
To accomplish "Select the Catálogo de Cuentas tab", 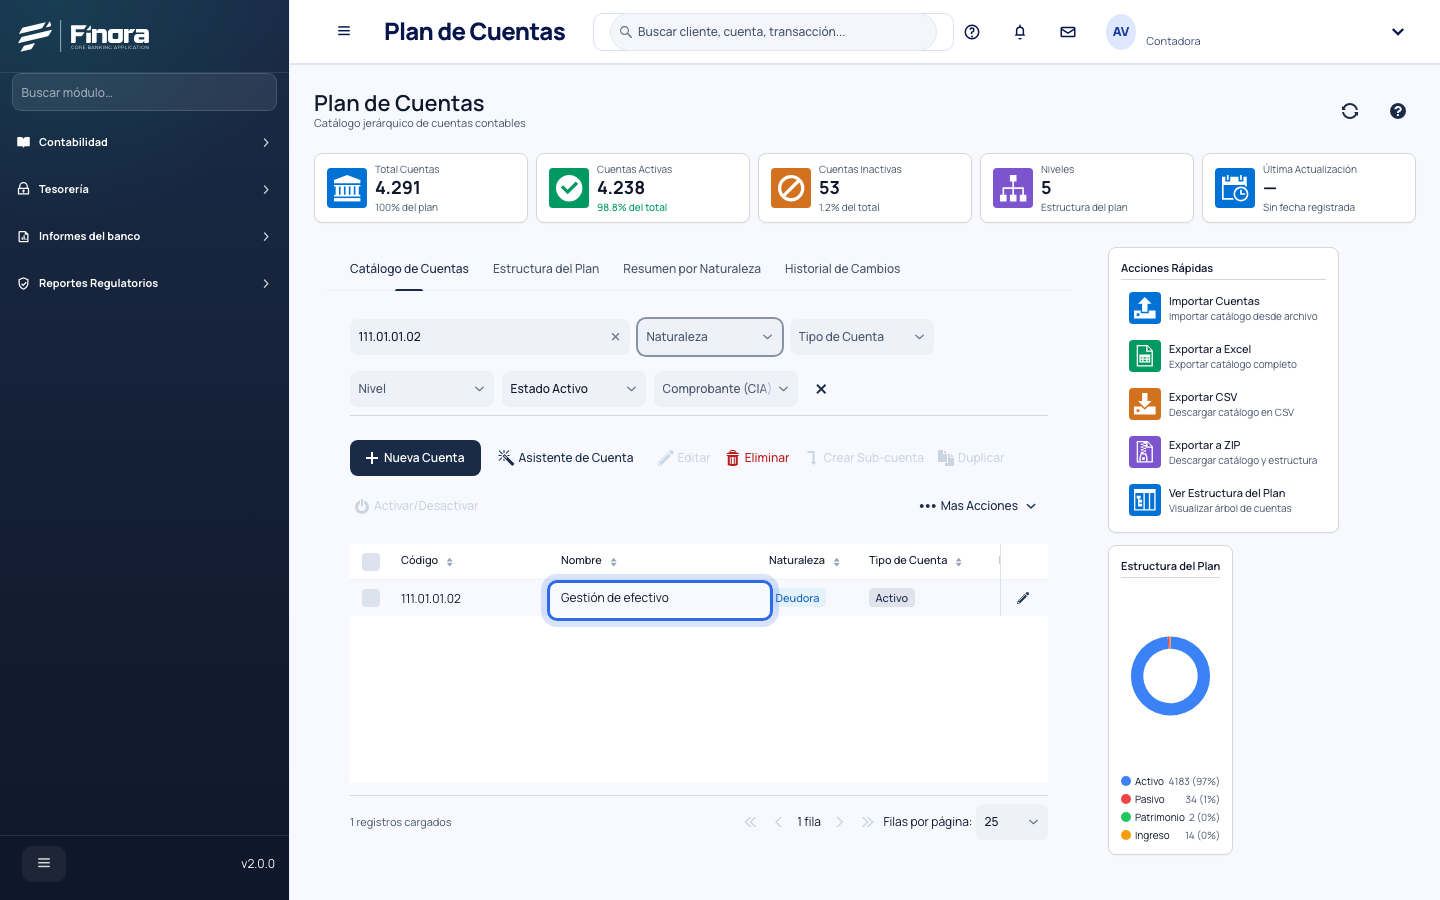I will [409, 269].
